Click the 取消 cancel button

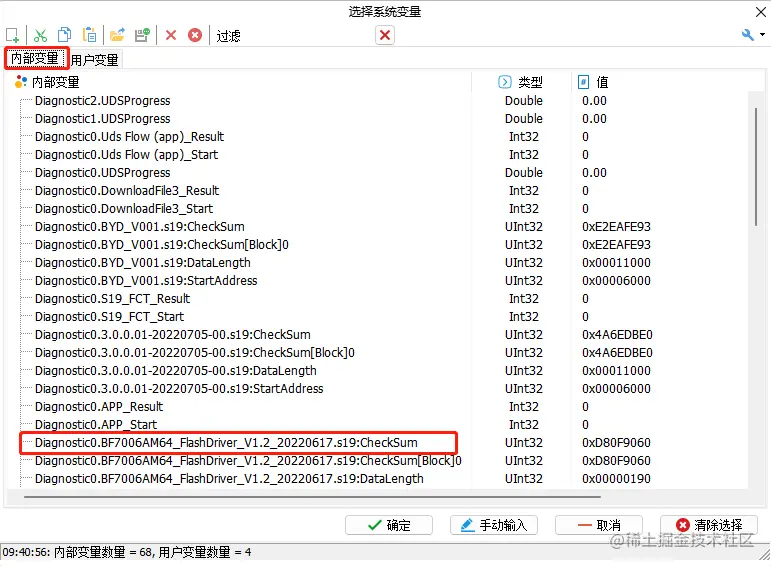point(599,525)
